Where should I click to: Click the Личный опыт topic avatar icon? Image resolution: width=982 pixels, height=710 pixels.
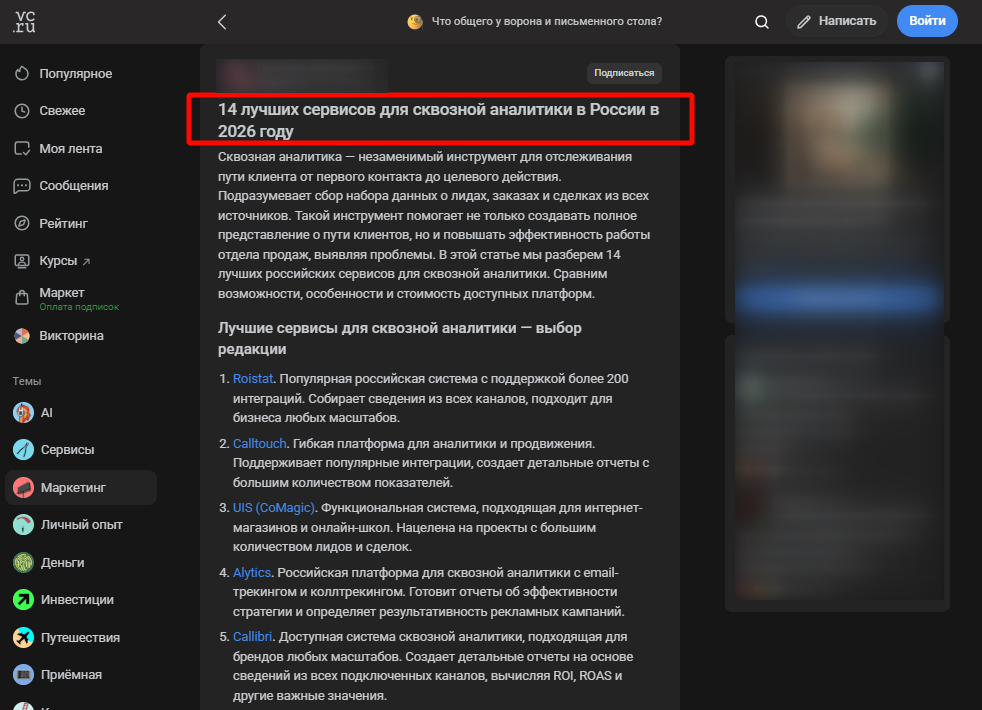(23, 525)
